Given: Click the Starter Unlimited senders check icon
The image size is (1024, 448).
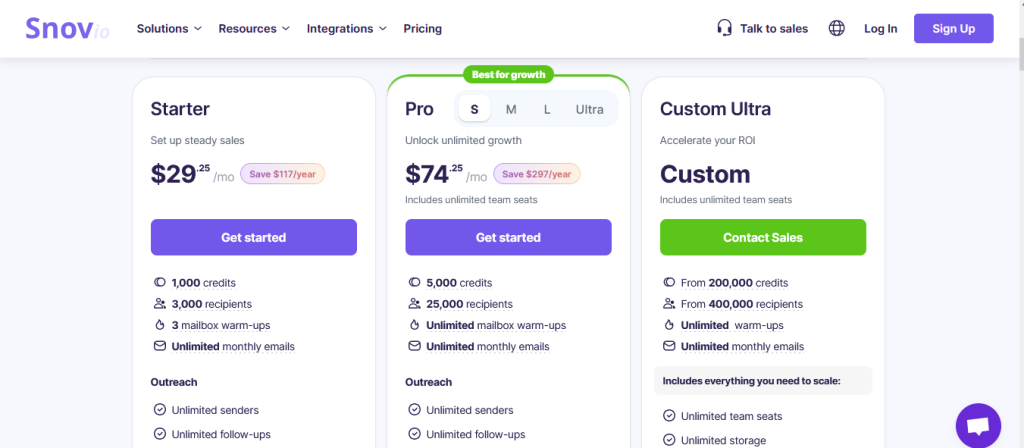Looking at the screenshot, I should [x=159, y=410].
